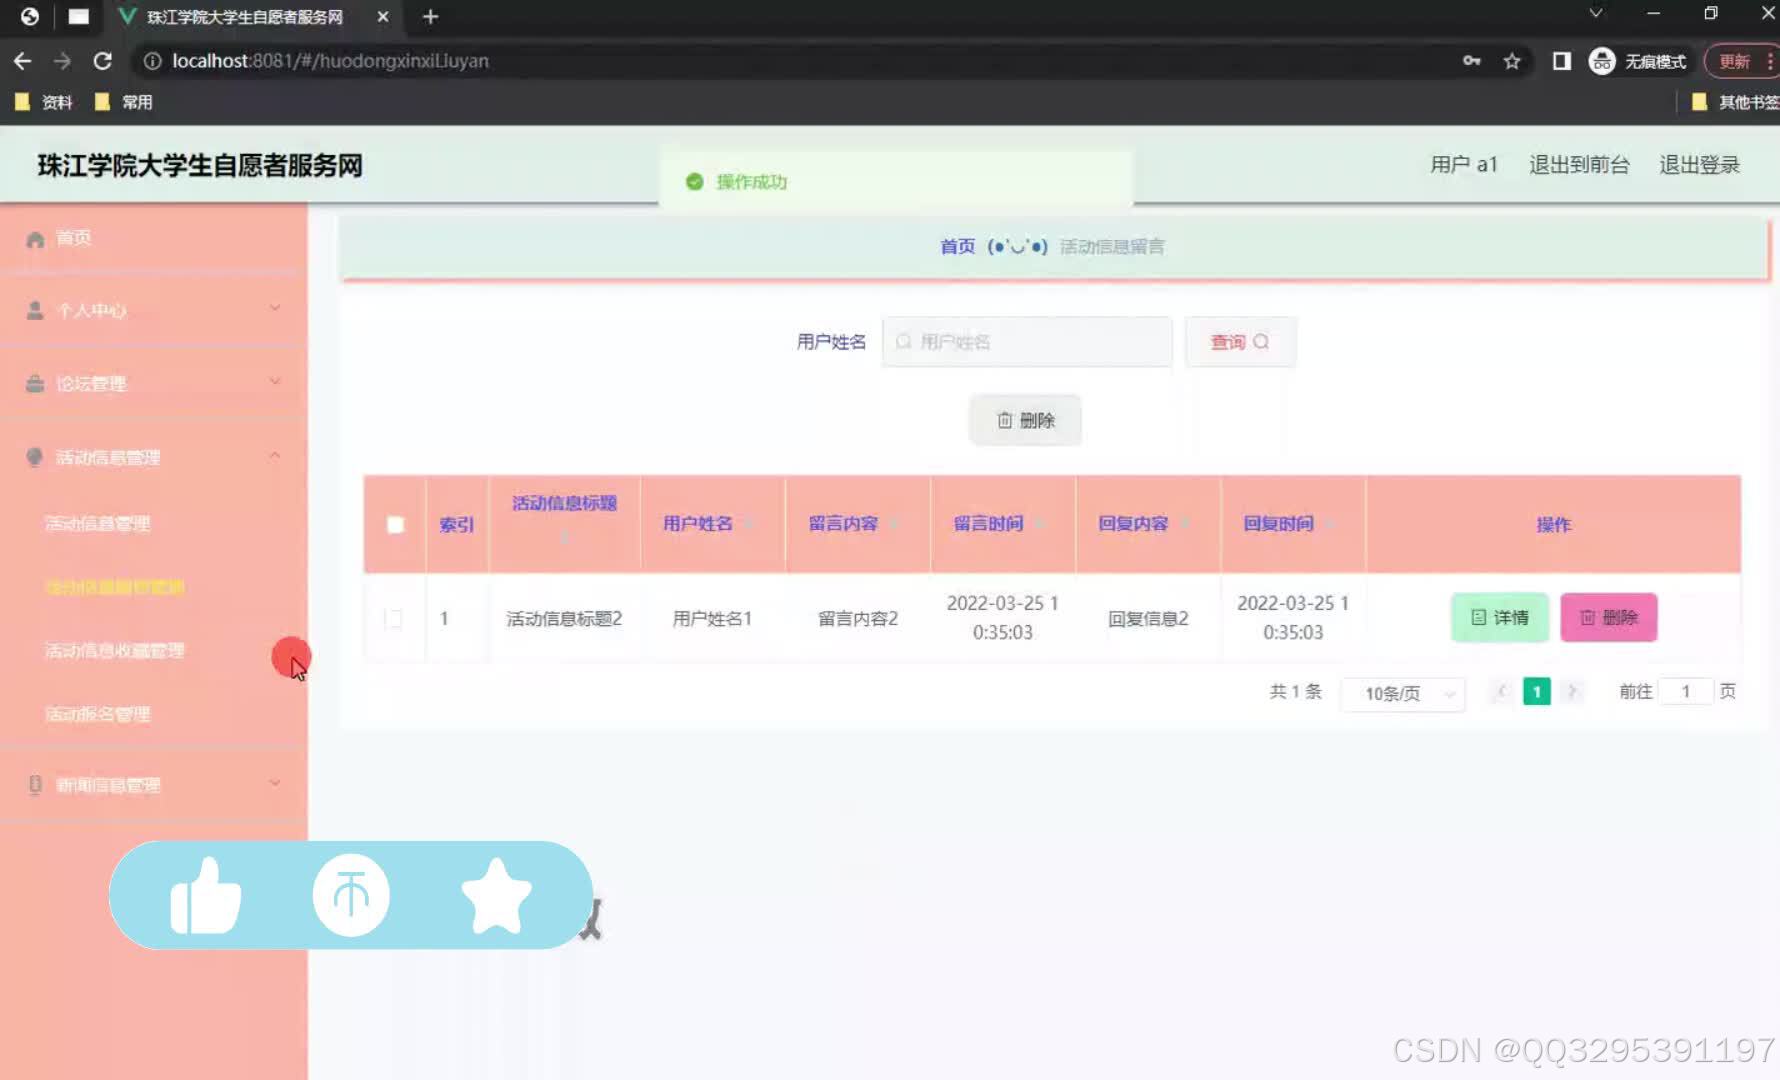Sort by 用户姓名 column header

click(x=697, y=524)
